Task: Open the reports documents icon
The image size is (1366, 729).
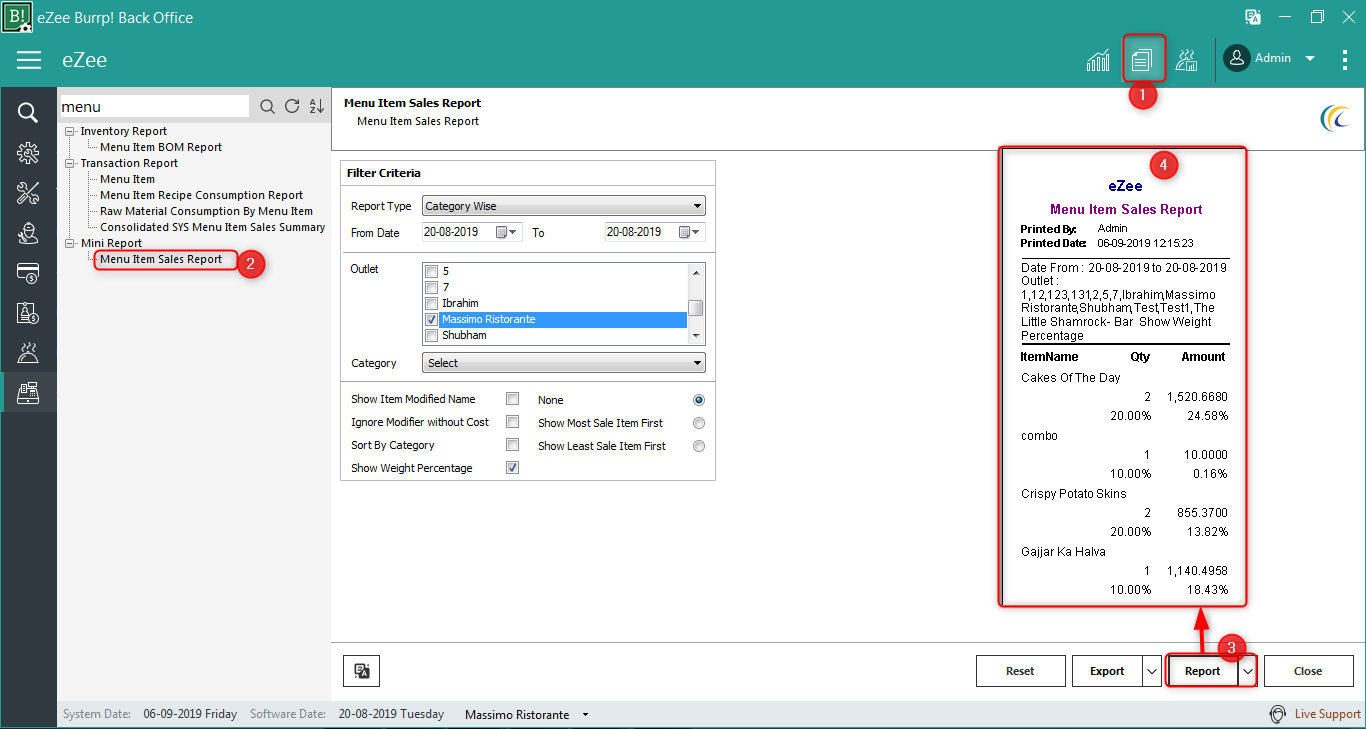Action: [x=1142, y=59]
